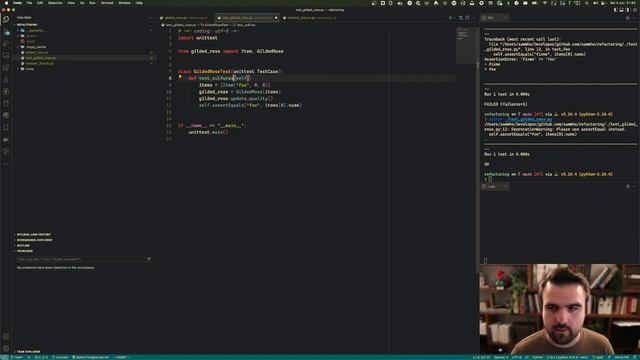Screen dimensions: 640x360
Task: Open the Manage gear in the activity bar
Action: tap(6, 349)
